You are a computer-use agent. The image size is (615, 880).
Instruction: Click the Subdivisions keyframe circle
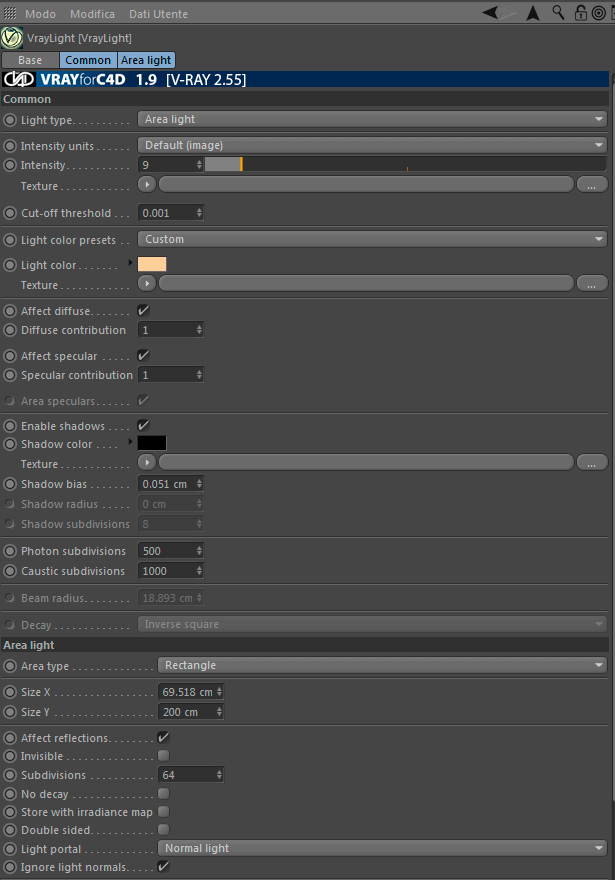[10, 775]
